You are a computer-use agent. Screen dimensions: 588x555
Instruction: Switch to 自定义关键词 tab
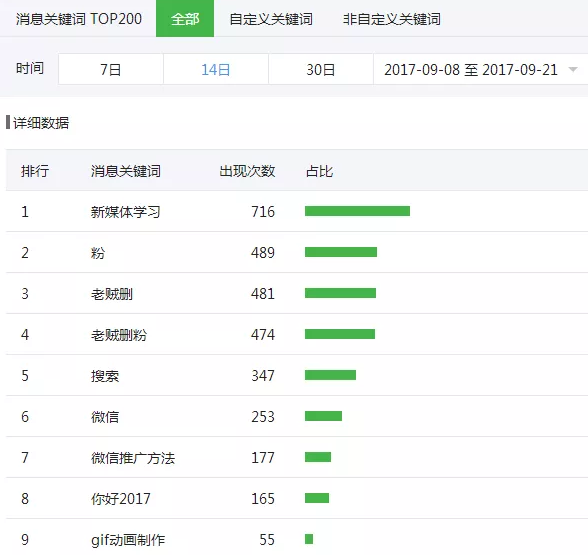click(271, 19)
